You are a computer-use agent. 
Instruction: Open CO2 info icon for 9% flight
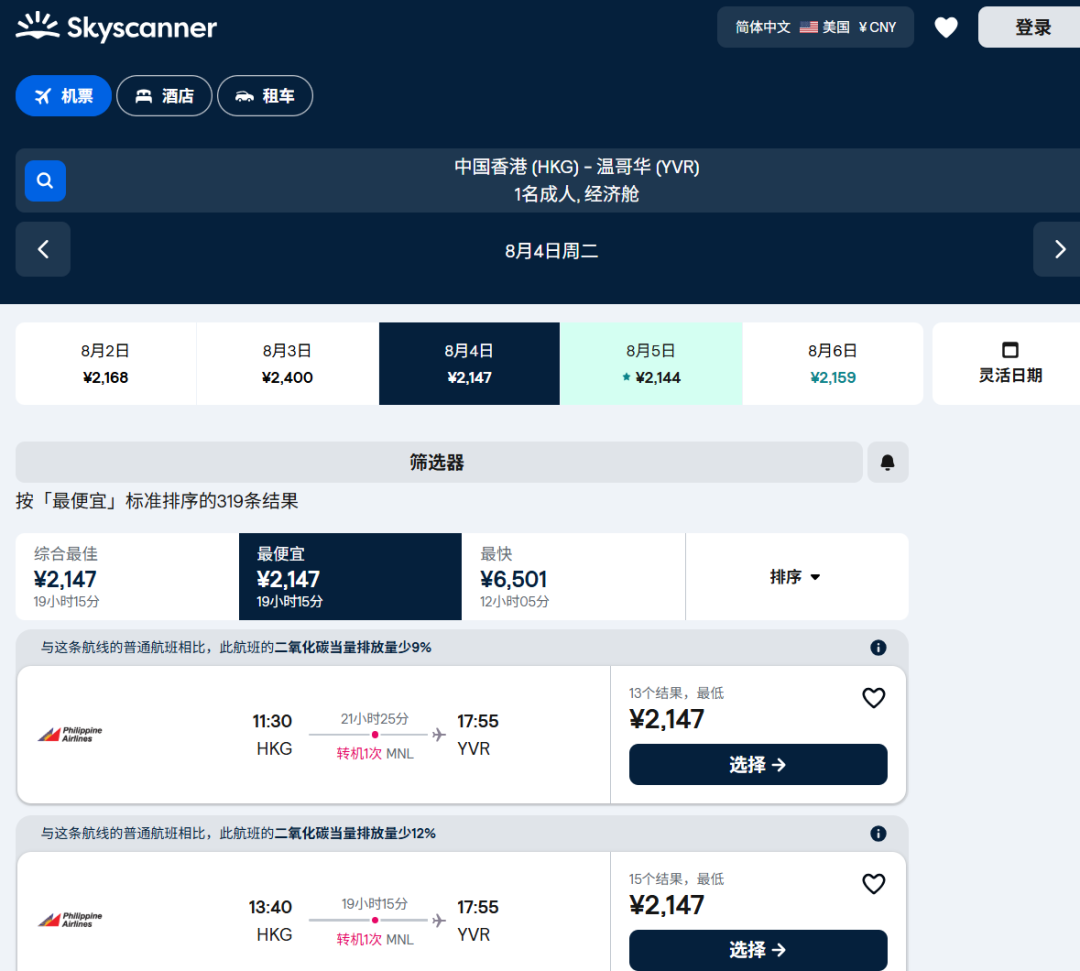point(878,648)
